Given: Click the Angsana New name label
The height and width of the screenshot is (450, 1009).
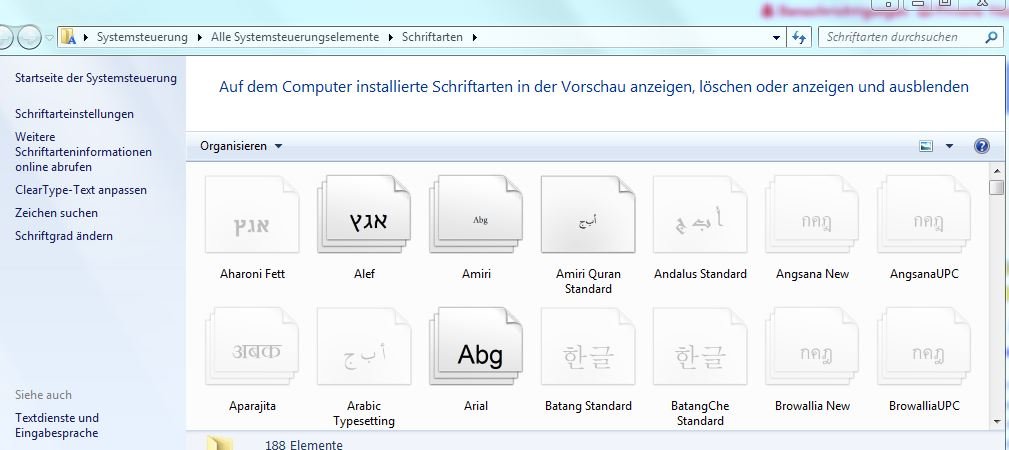Looking at the screenshot, I should (812, 274).
